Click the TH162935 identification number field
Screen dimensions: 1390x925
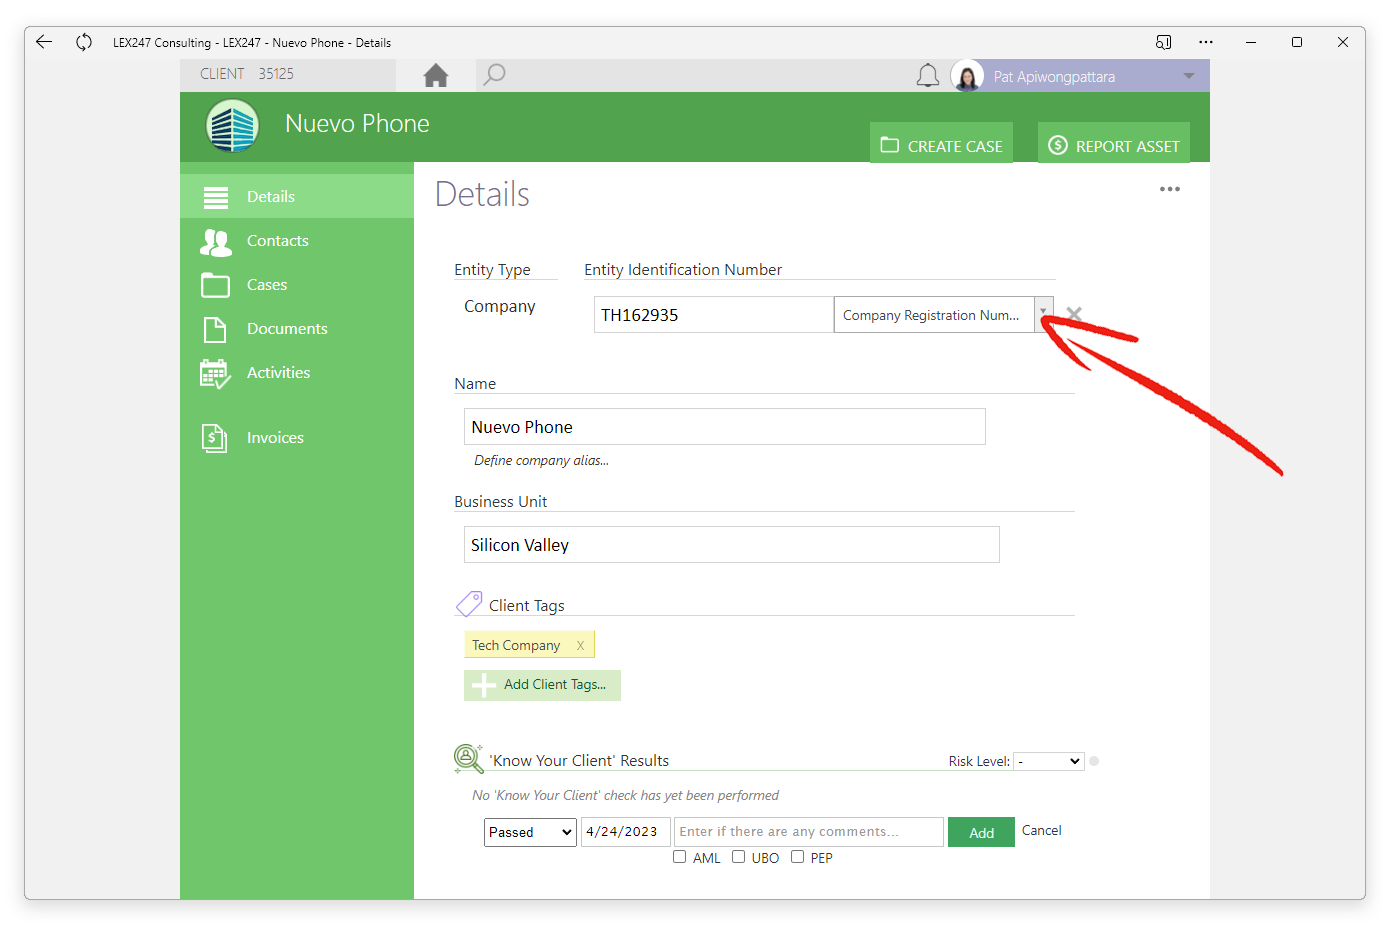(714, 315)
